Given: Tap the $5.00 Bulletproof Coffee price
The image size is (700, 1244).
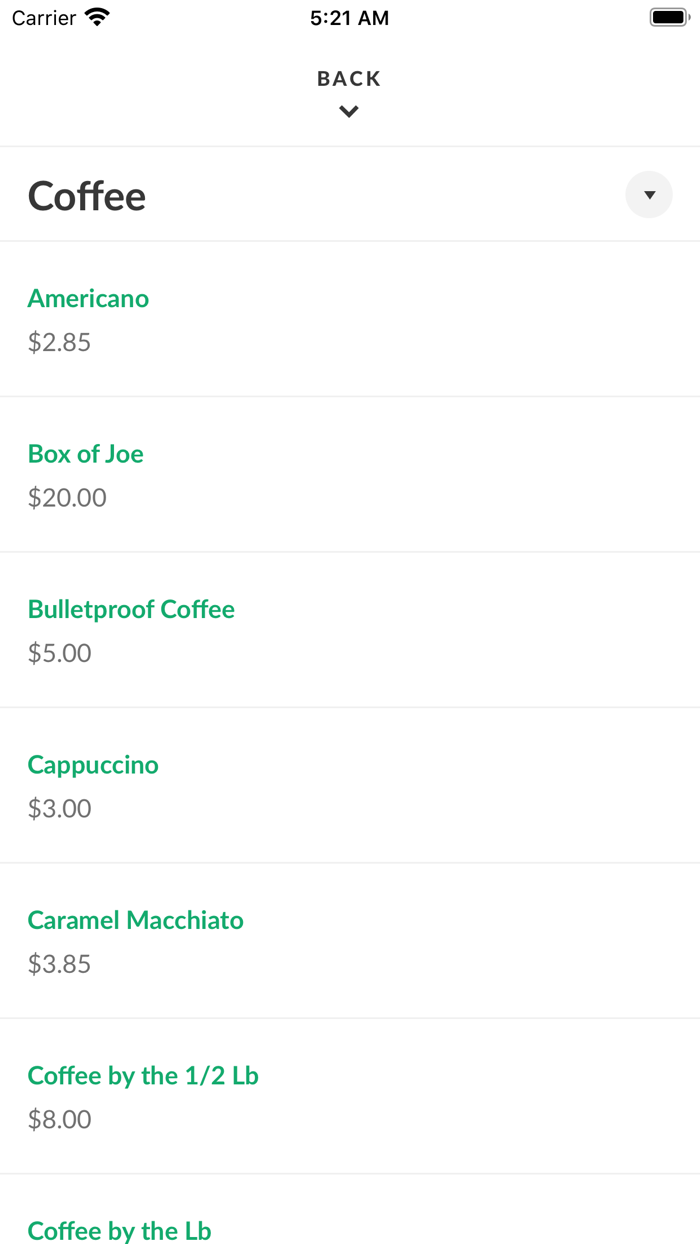Looking at the screenshot, I should pos(59,653).
